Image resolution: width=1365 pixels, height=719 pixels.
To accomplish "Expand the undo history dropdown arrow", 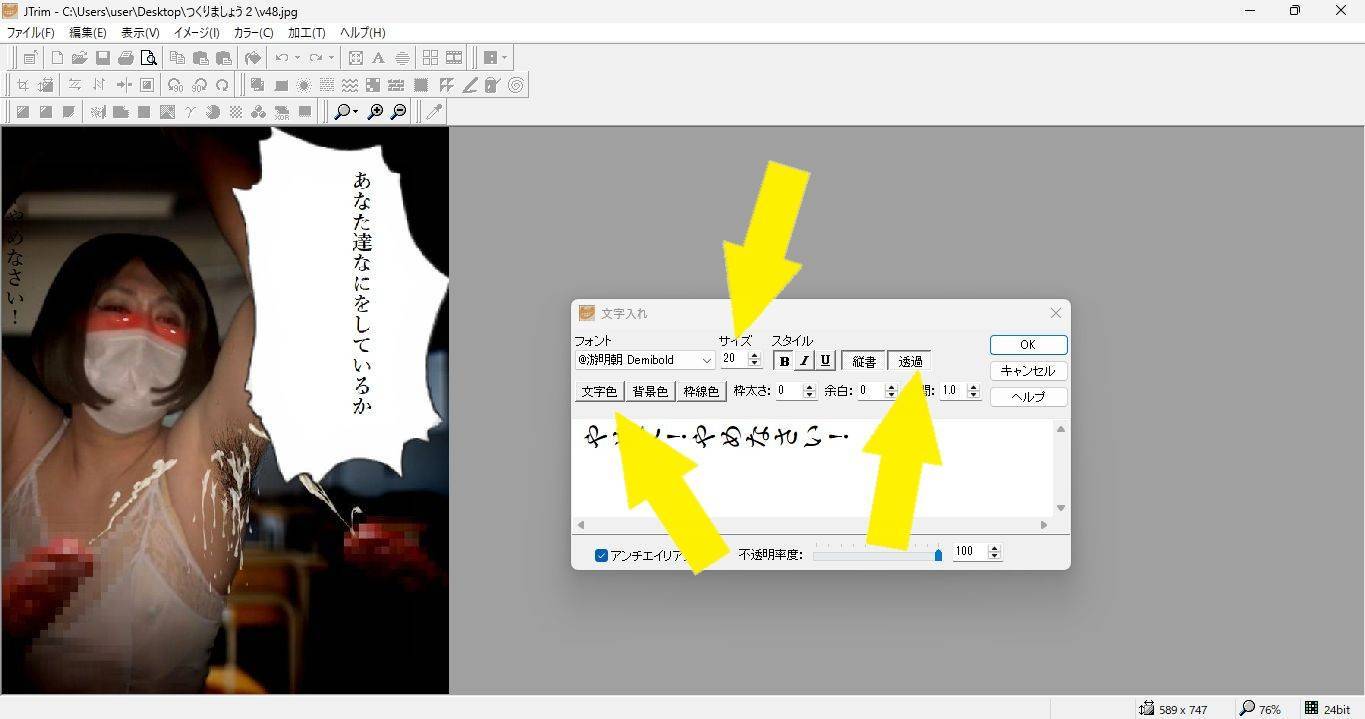I will [x=297, y=58].
